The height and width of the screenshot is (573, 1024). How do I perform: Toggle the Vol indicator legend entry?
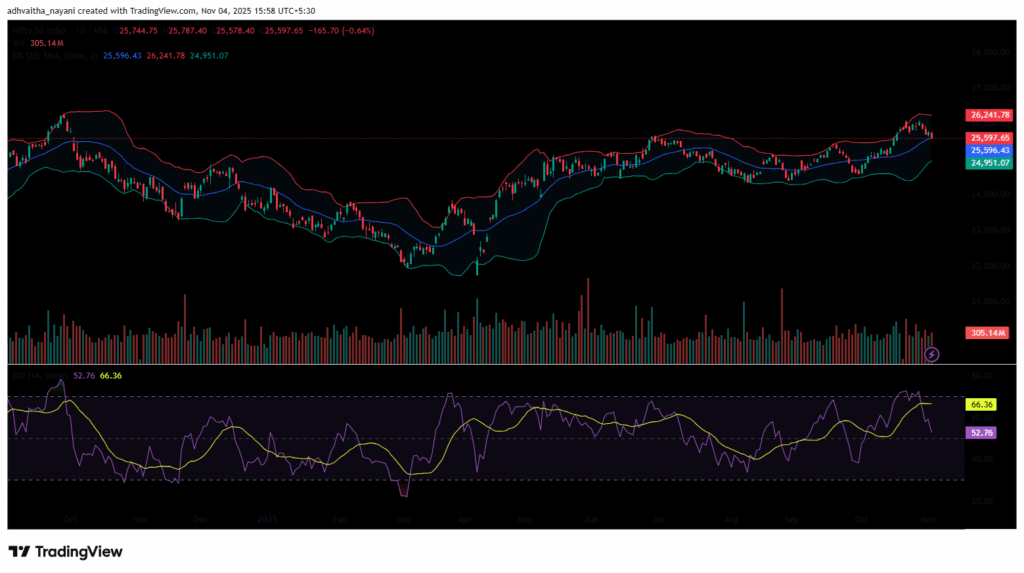(x=18, y=42)
